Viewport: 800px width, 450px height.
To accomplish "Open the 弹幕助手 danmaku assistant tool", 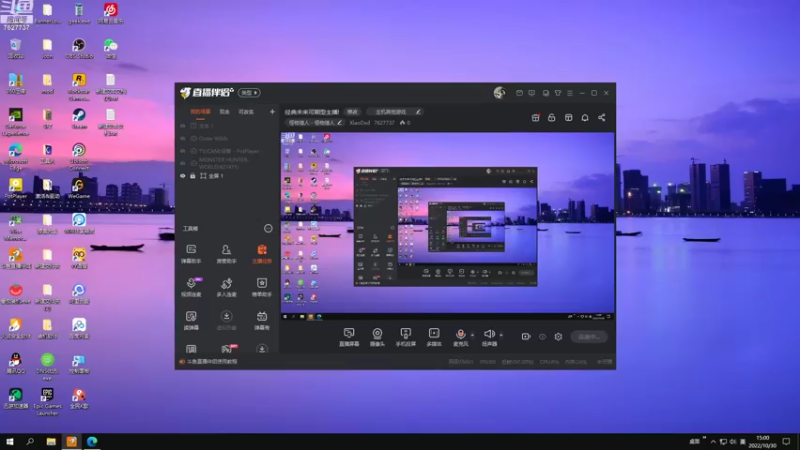I will (191, 254).
